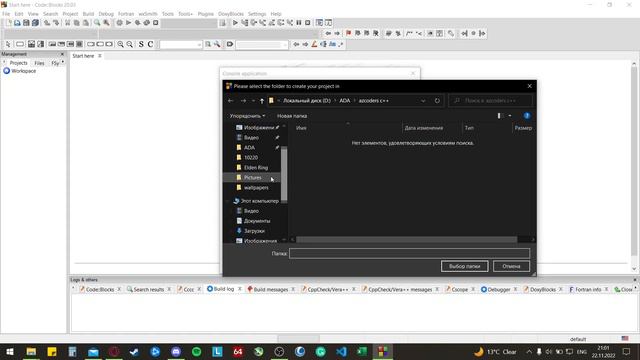Click the red bookmark flag icon
Image resolution: width=640 pixels, height=360 pixels.
pyautogui.click(x=349, y=33)
